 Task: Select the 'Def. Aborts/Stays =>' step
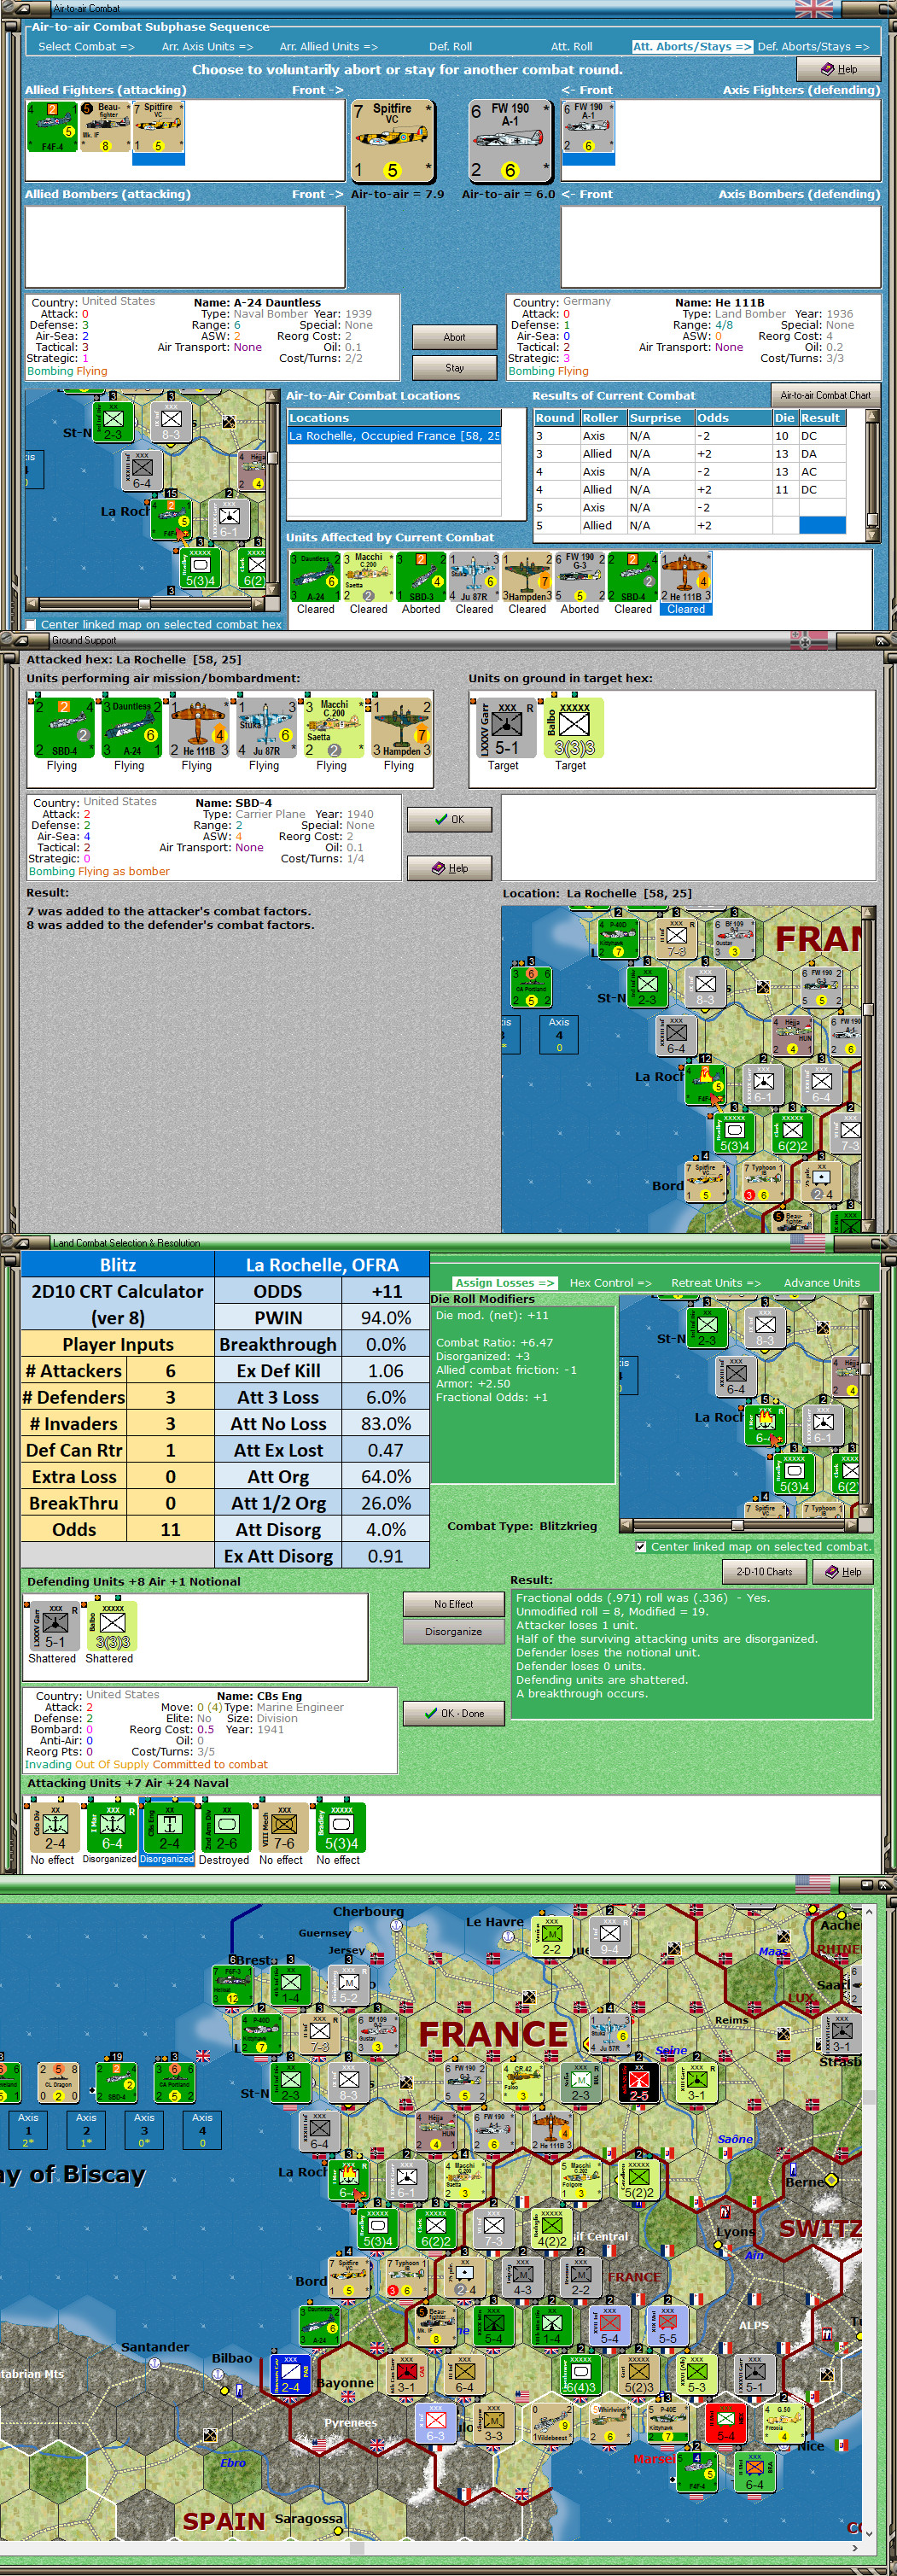tap(813, 46)
